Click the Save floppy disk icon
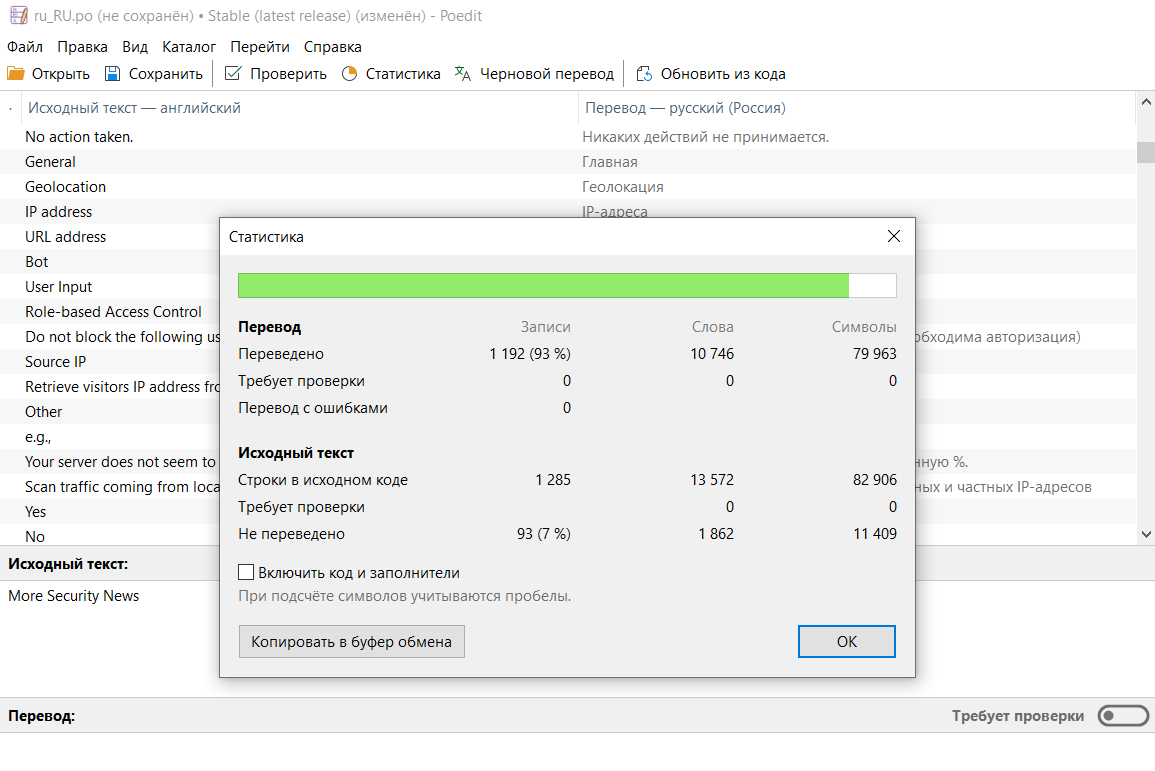This screenshot has height=771, width=1155. click(112, 74)
